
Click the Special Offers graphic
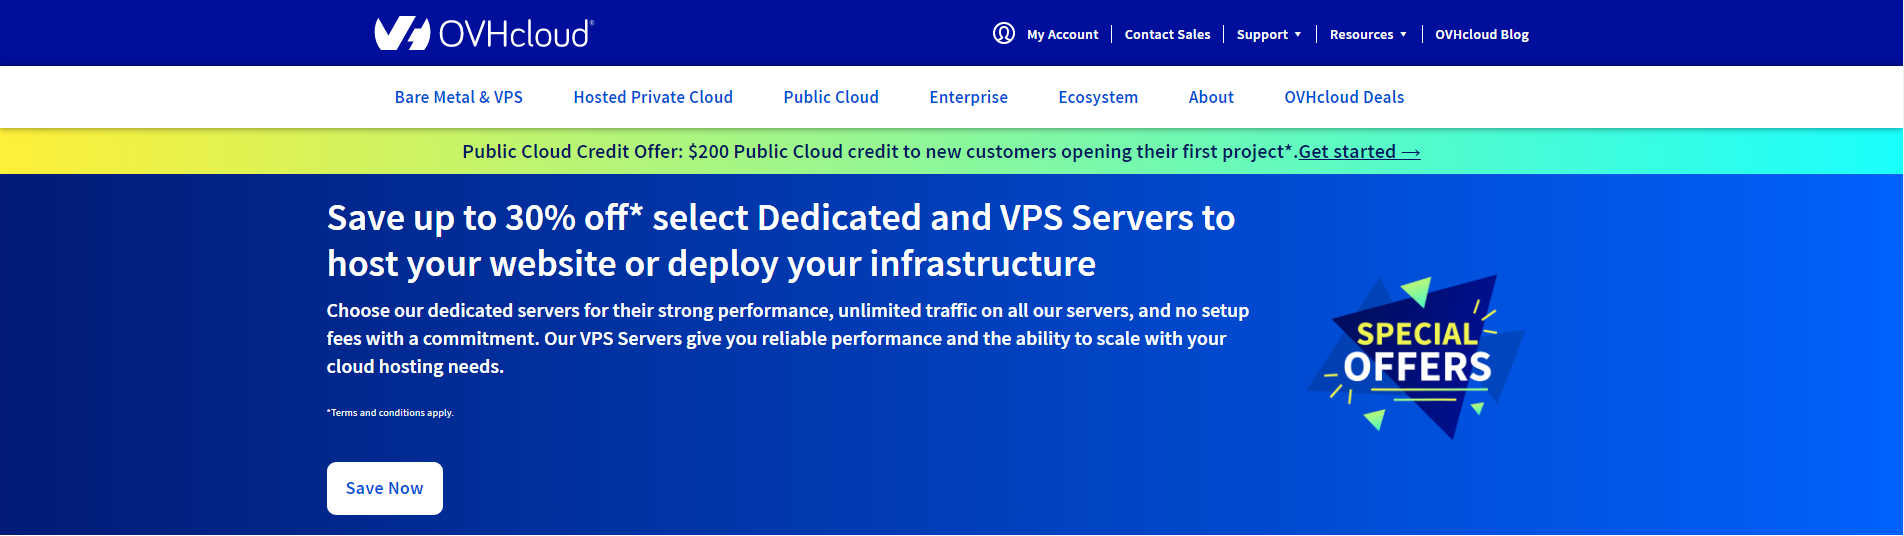[1416, 357]
